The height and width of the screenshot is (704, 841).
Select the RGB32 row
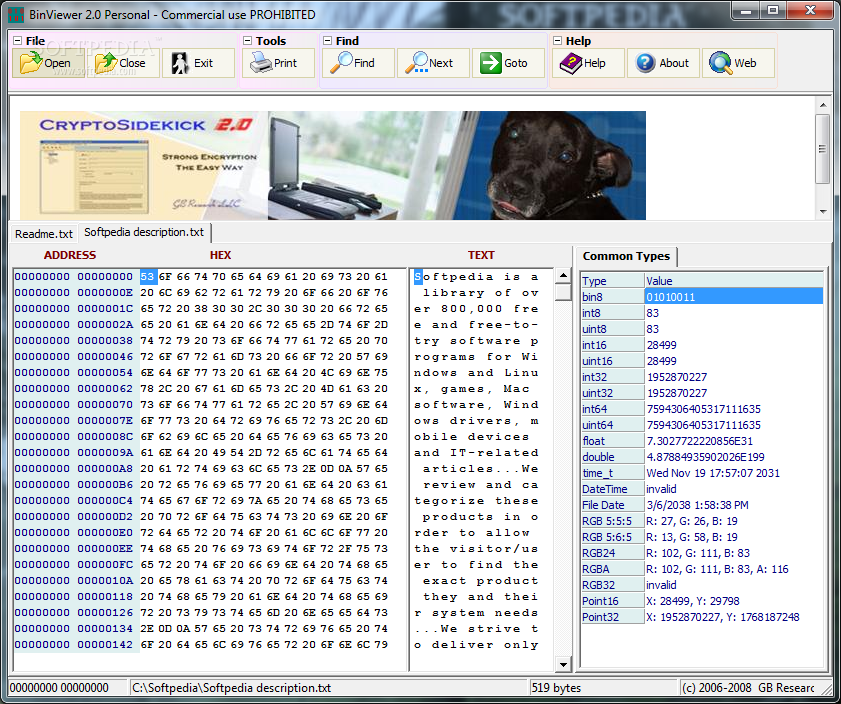(702, 585)
